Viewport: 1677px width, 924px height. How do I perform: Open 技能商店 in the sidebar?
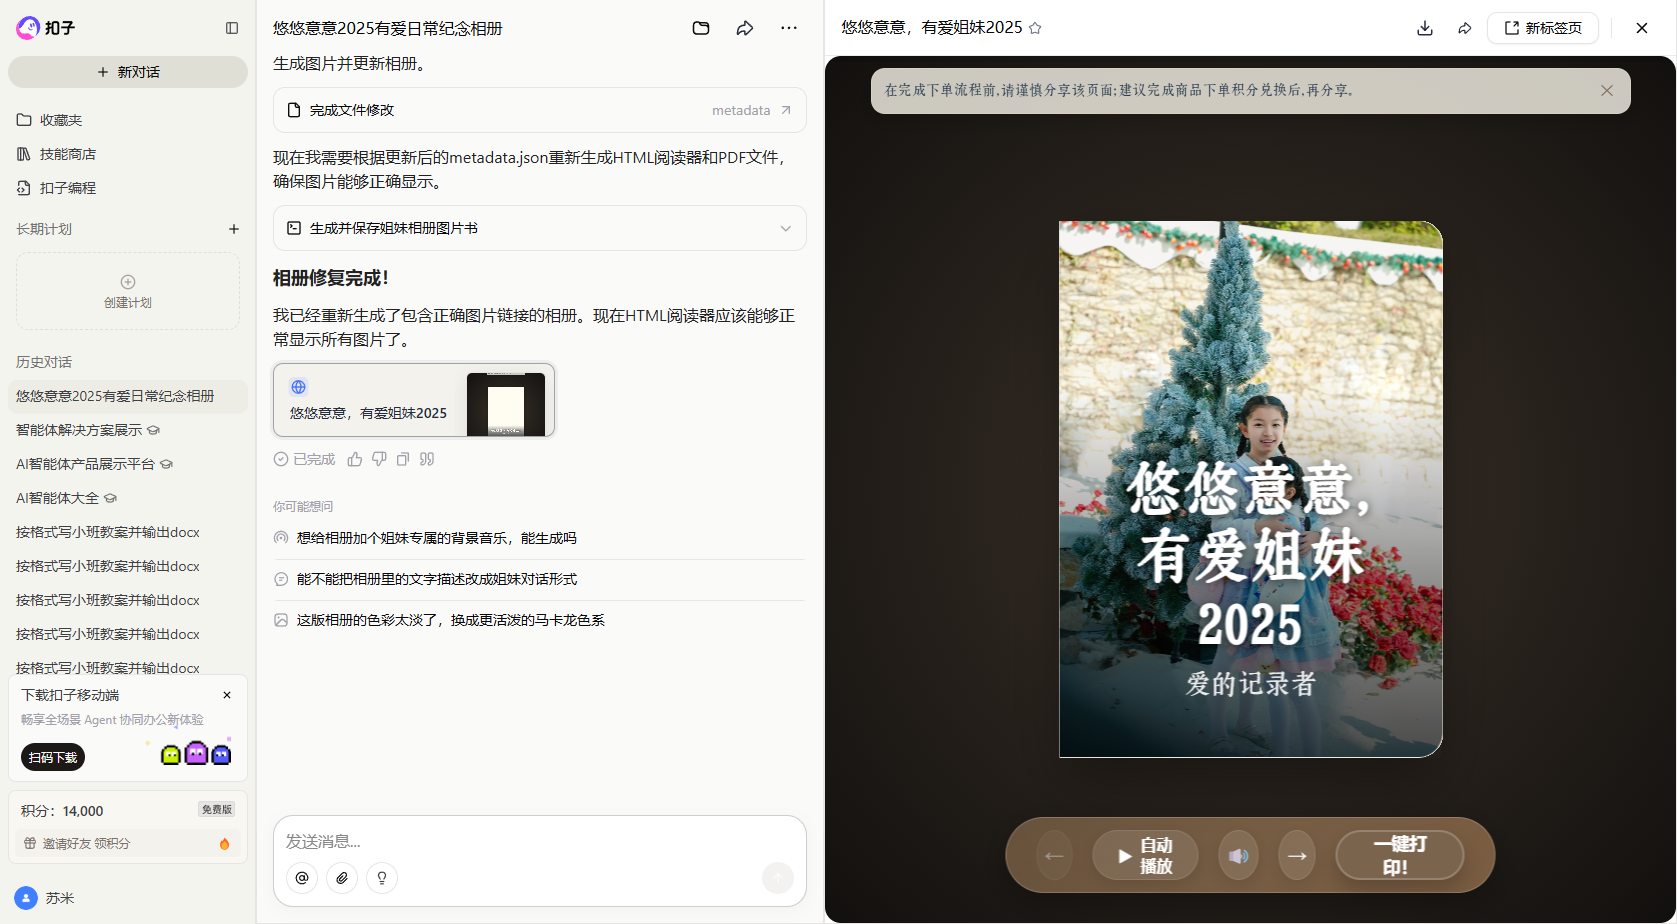click(x=68, y=154)
